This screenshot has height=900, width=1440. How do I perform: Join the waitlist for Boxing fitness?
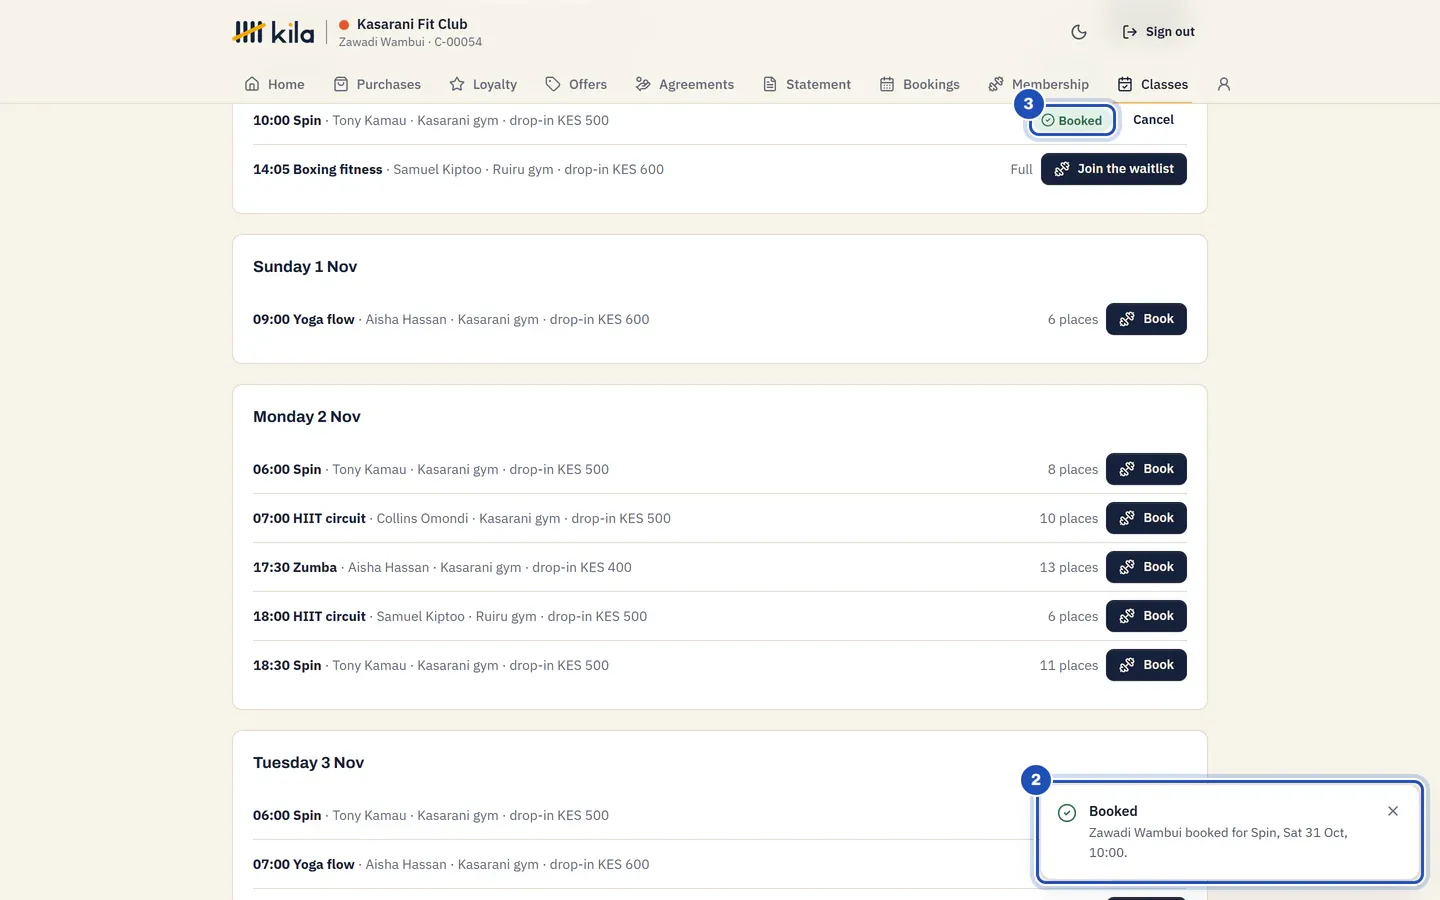click(x=1114, y=169)
